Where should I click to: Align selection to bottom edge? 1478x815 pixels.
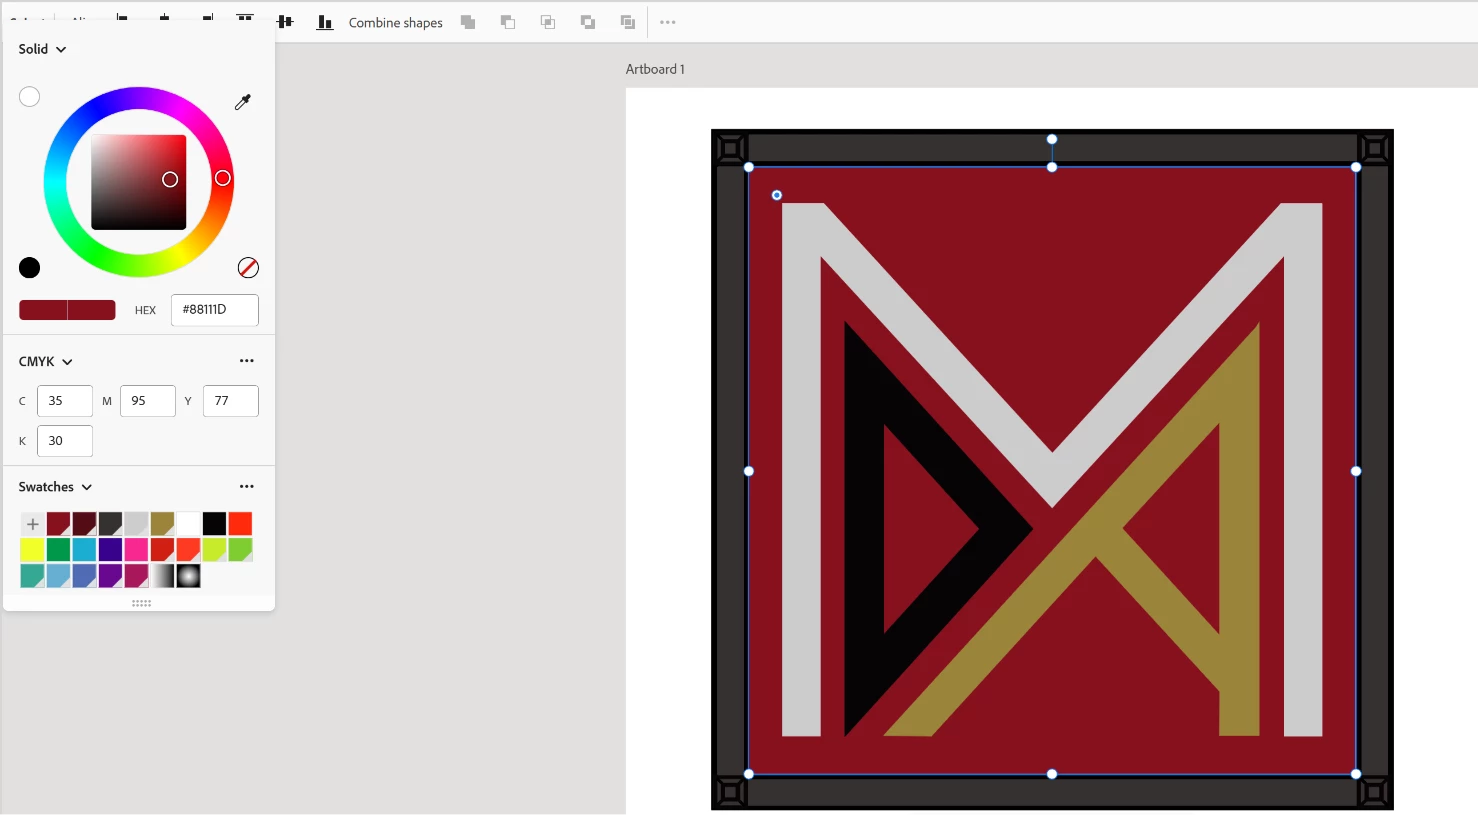pyautogui.click(x=325, y=22)
